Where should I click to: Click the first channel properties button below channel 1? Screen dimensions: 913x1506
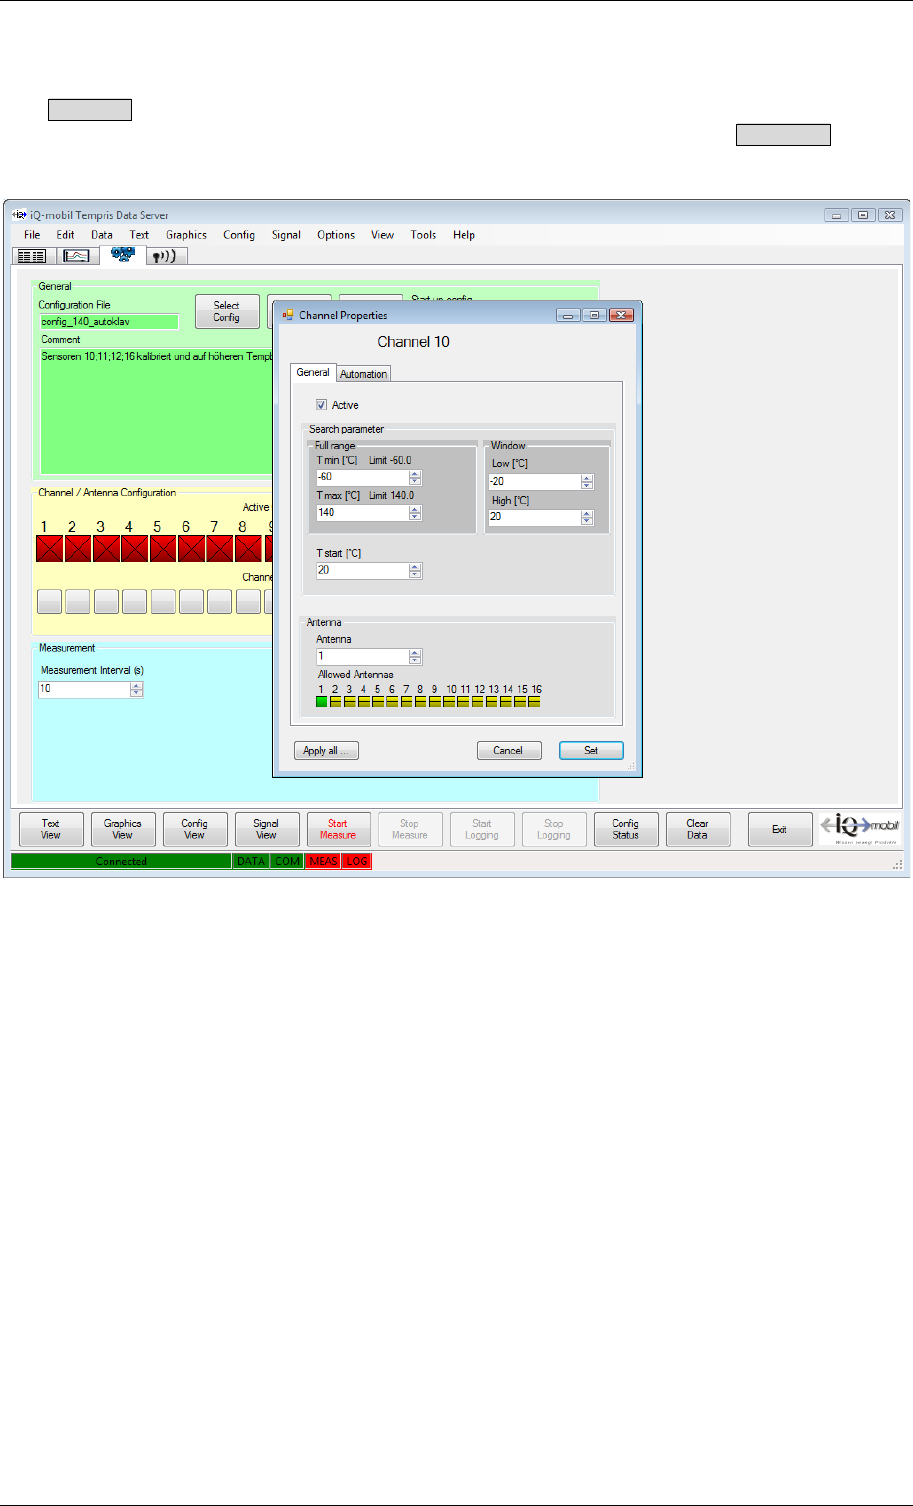50,601
